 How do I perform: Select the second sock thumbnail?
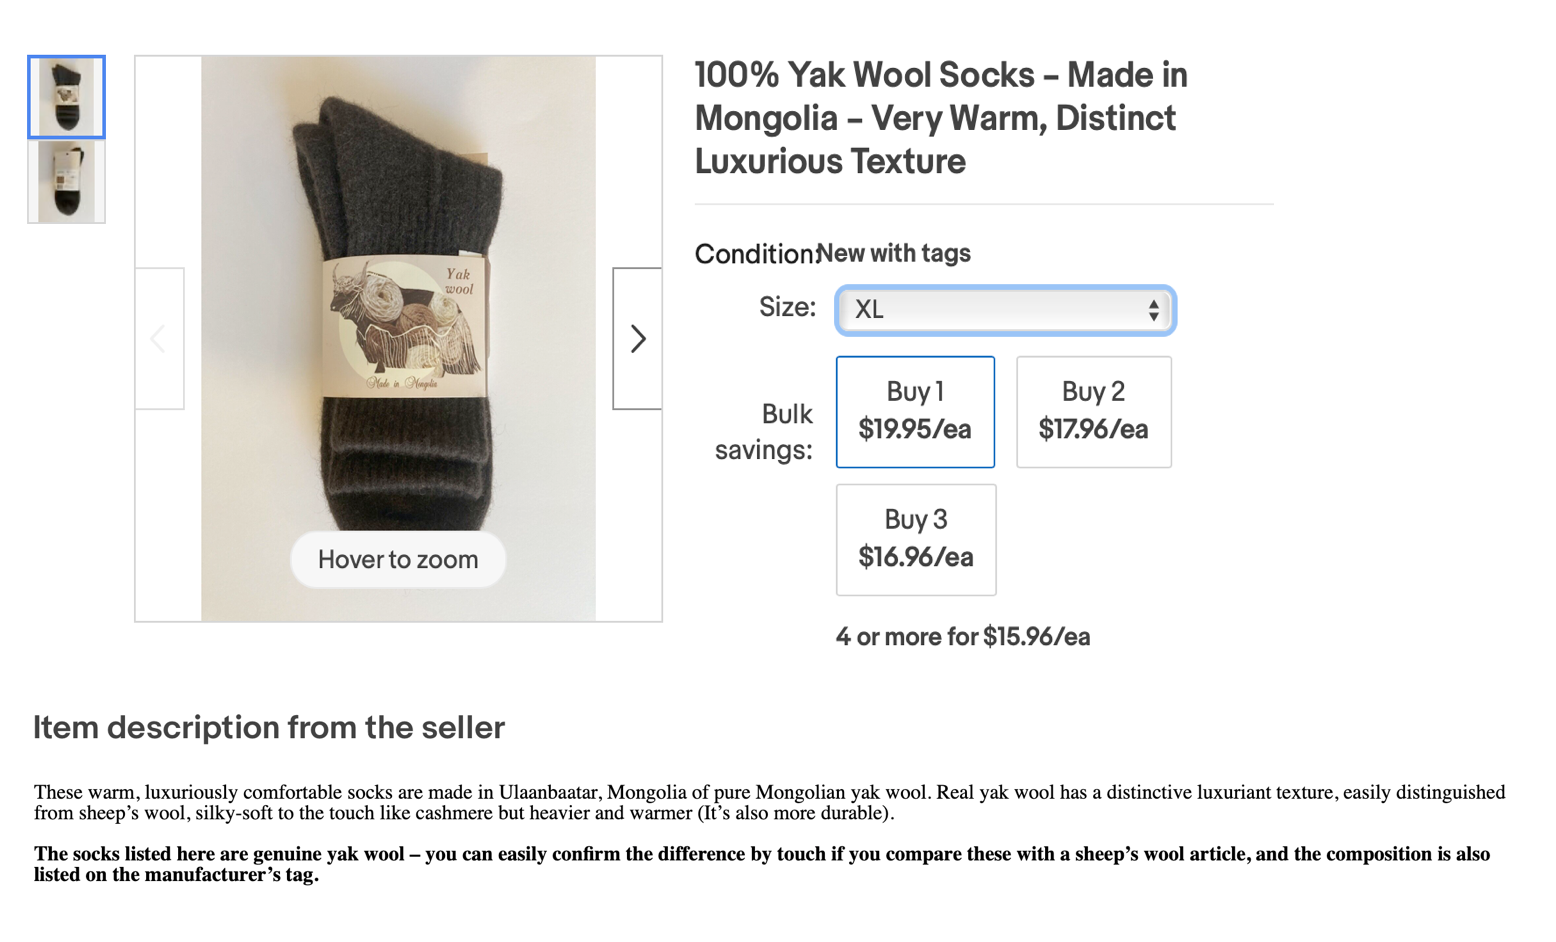(x=66, y=181)
